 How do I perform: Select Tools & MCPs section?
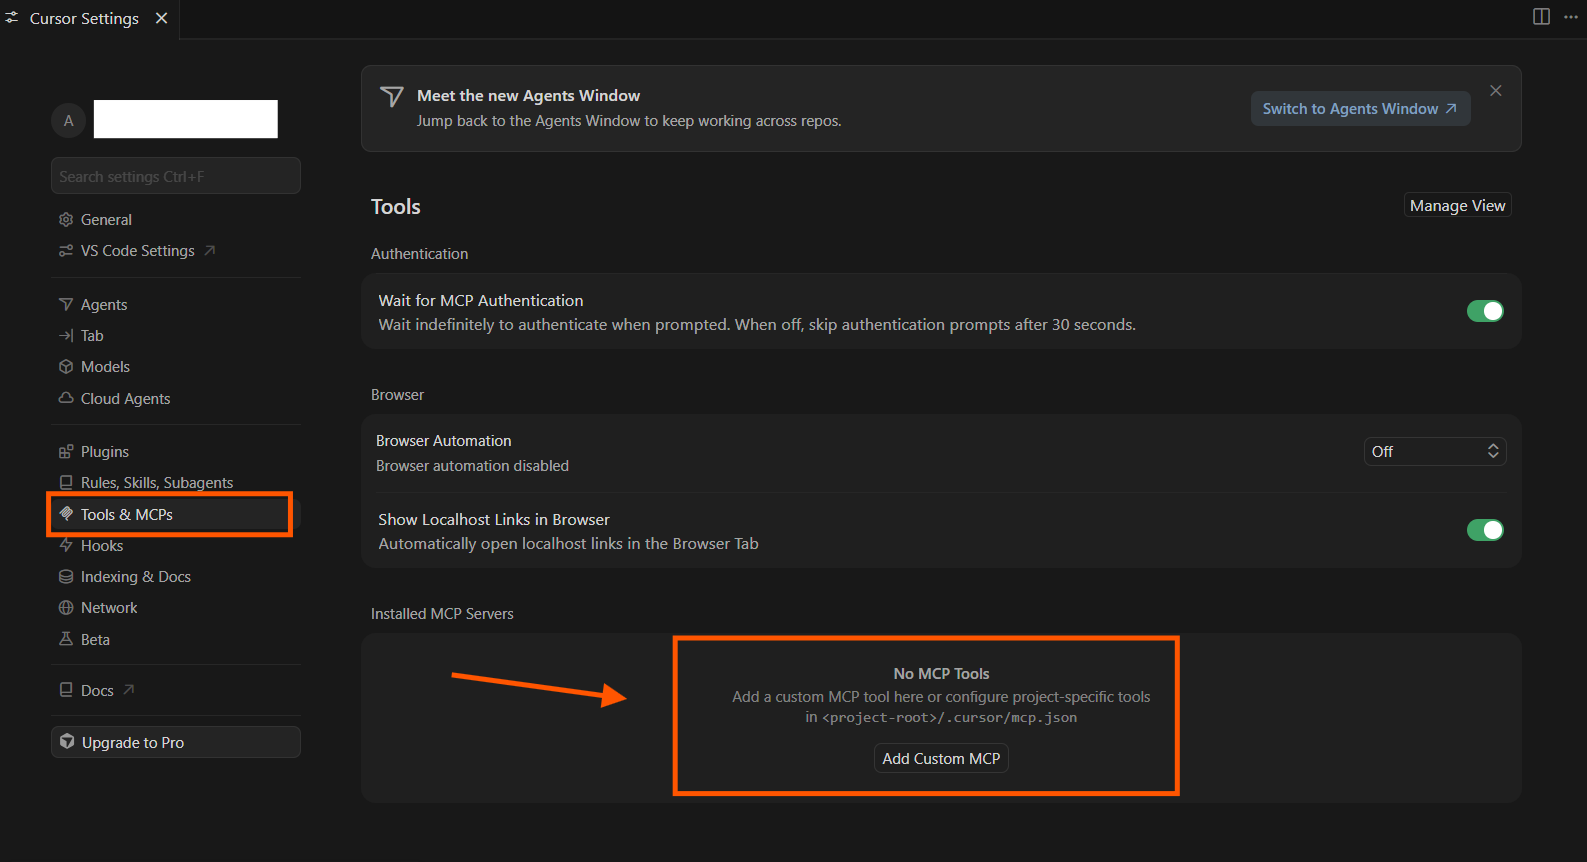[x=176, y=514]
